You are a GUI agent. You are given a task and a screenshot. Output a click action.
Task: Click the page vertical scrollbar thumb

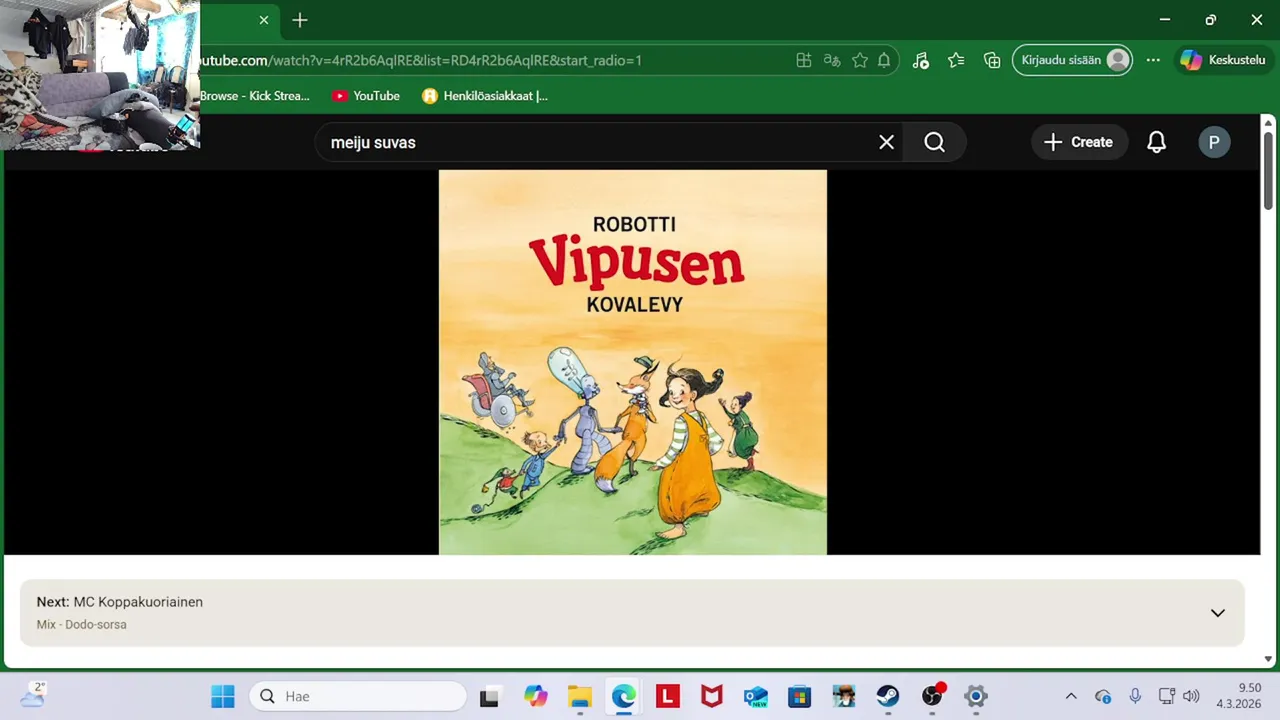click(1268, 170)
